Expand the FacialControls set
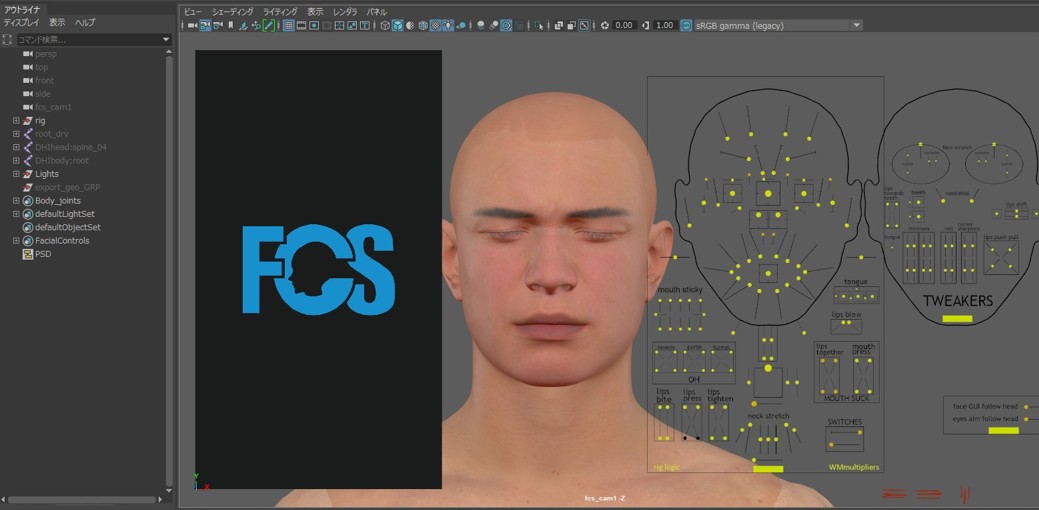This screenshot has width=1039, height=510. tap(16, 240)
